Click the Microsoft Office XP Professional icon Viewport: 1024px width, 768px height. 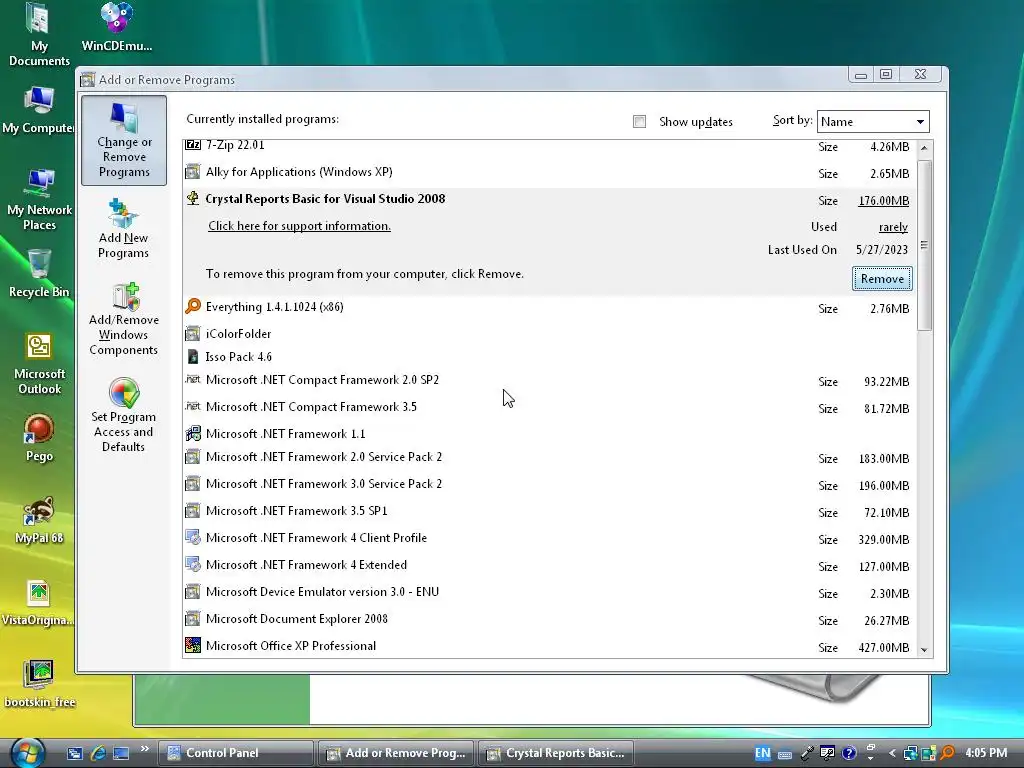pos(193,645)
